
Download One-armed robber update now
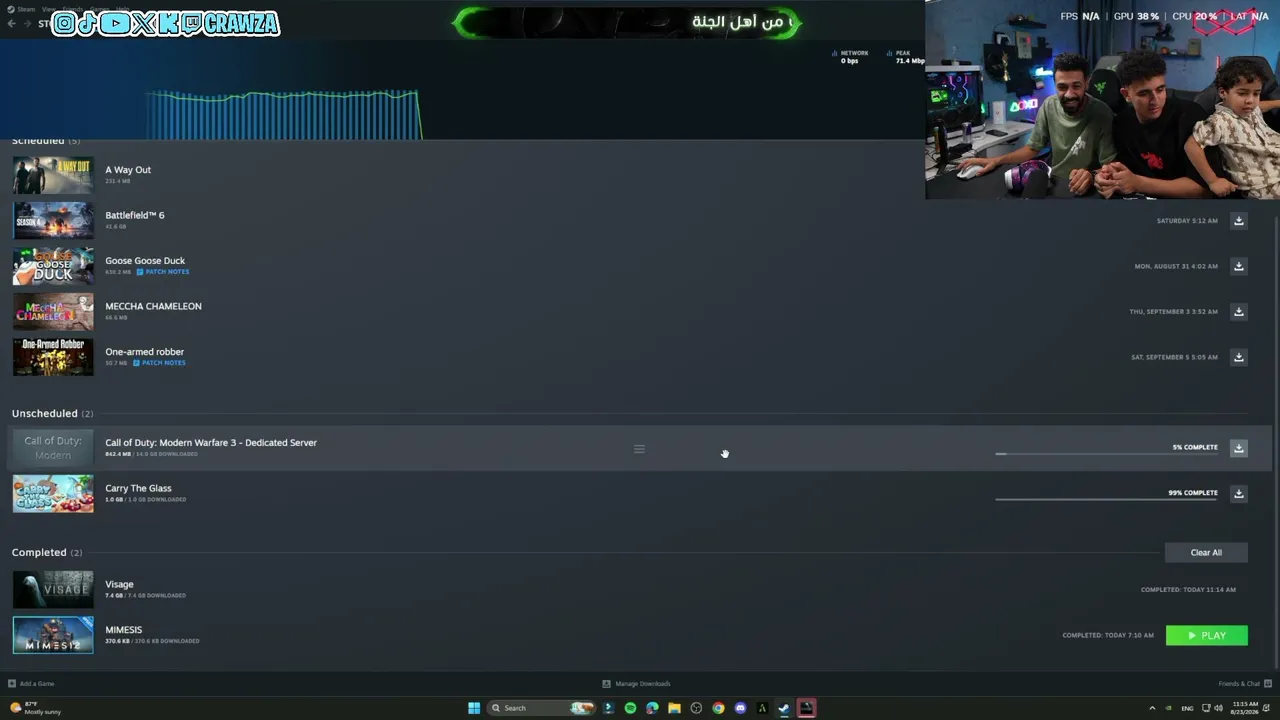[x=1238, y=357]
